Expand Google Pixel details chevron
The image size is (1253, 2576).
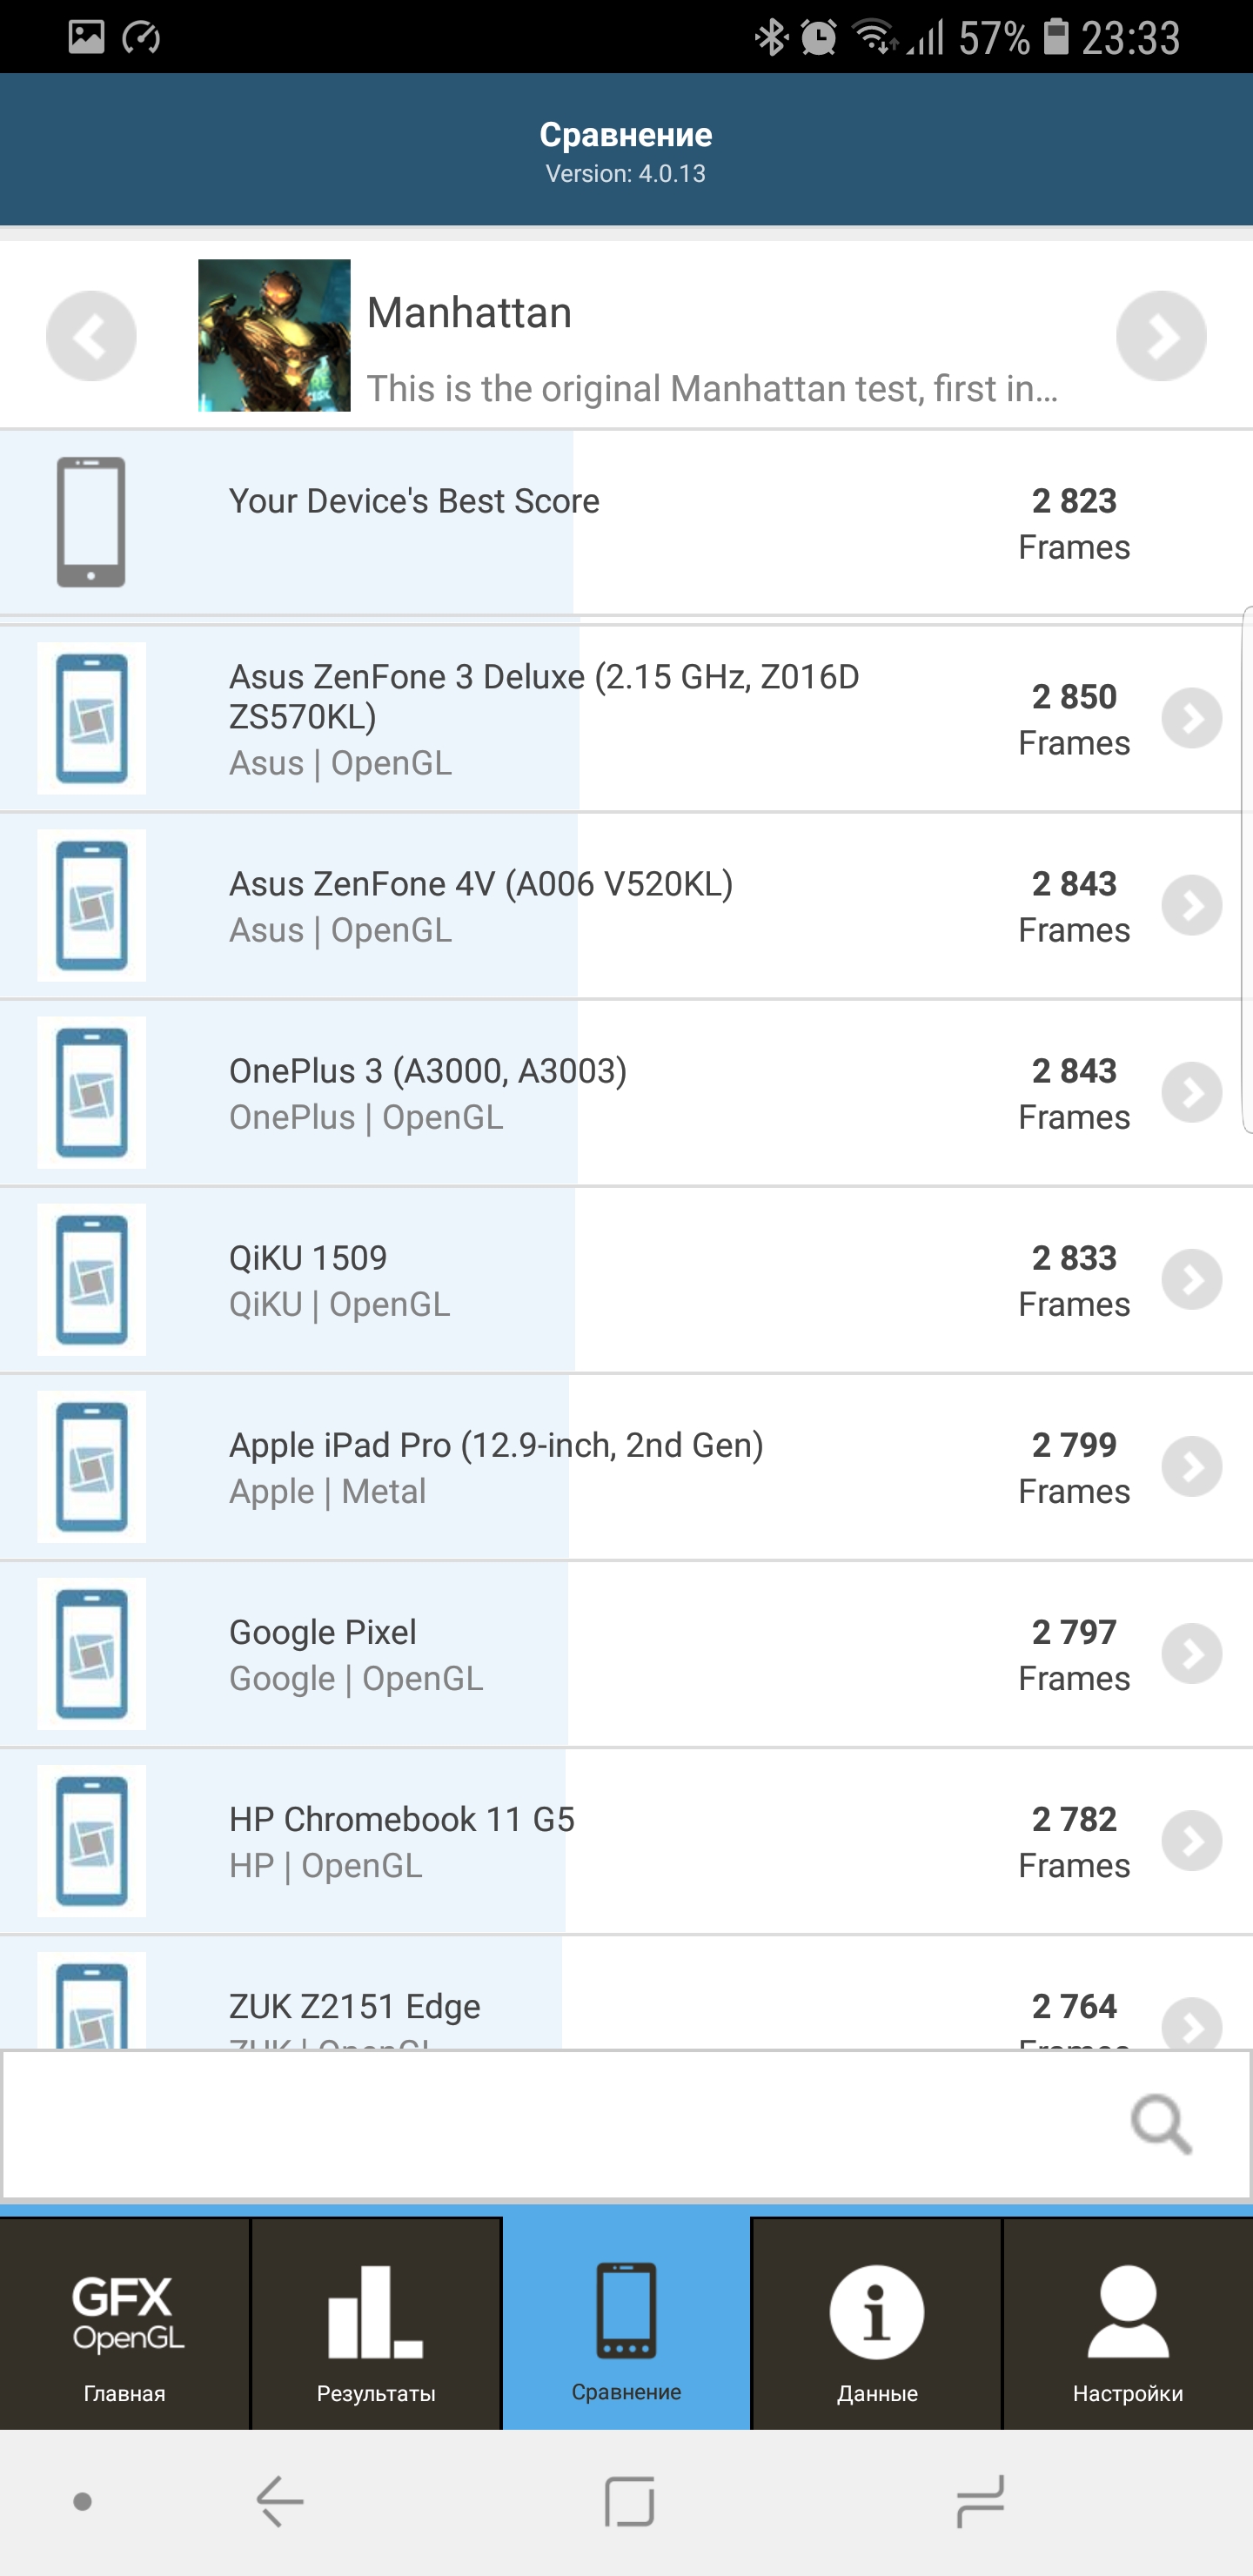tap(1191, 1654)
